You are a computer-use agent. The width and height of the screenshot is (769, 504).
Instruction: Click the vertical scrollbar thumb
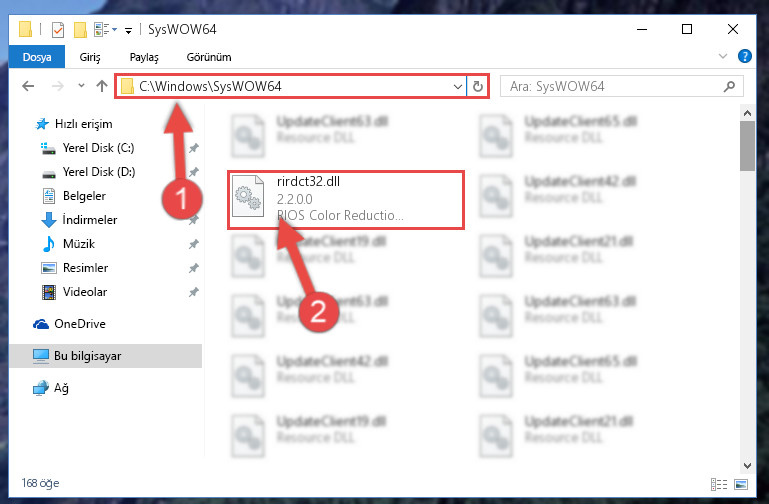pos(747,146)
